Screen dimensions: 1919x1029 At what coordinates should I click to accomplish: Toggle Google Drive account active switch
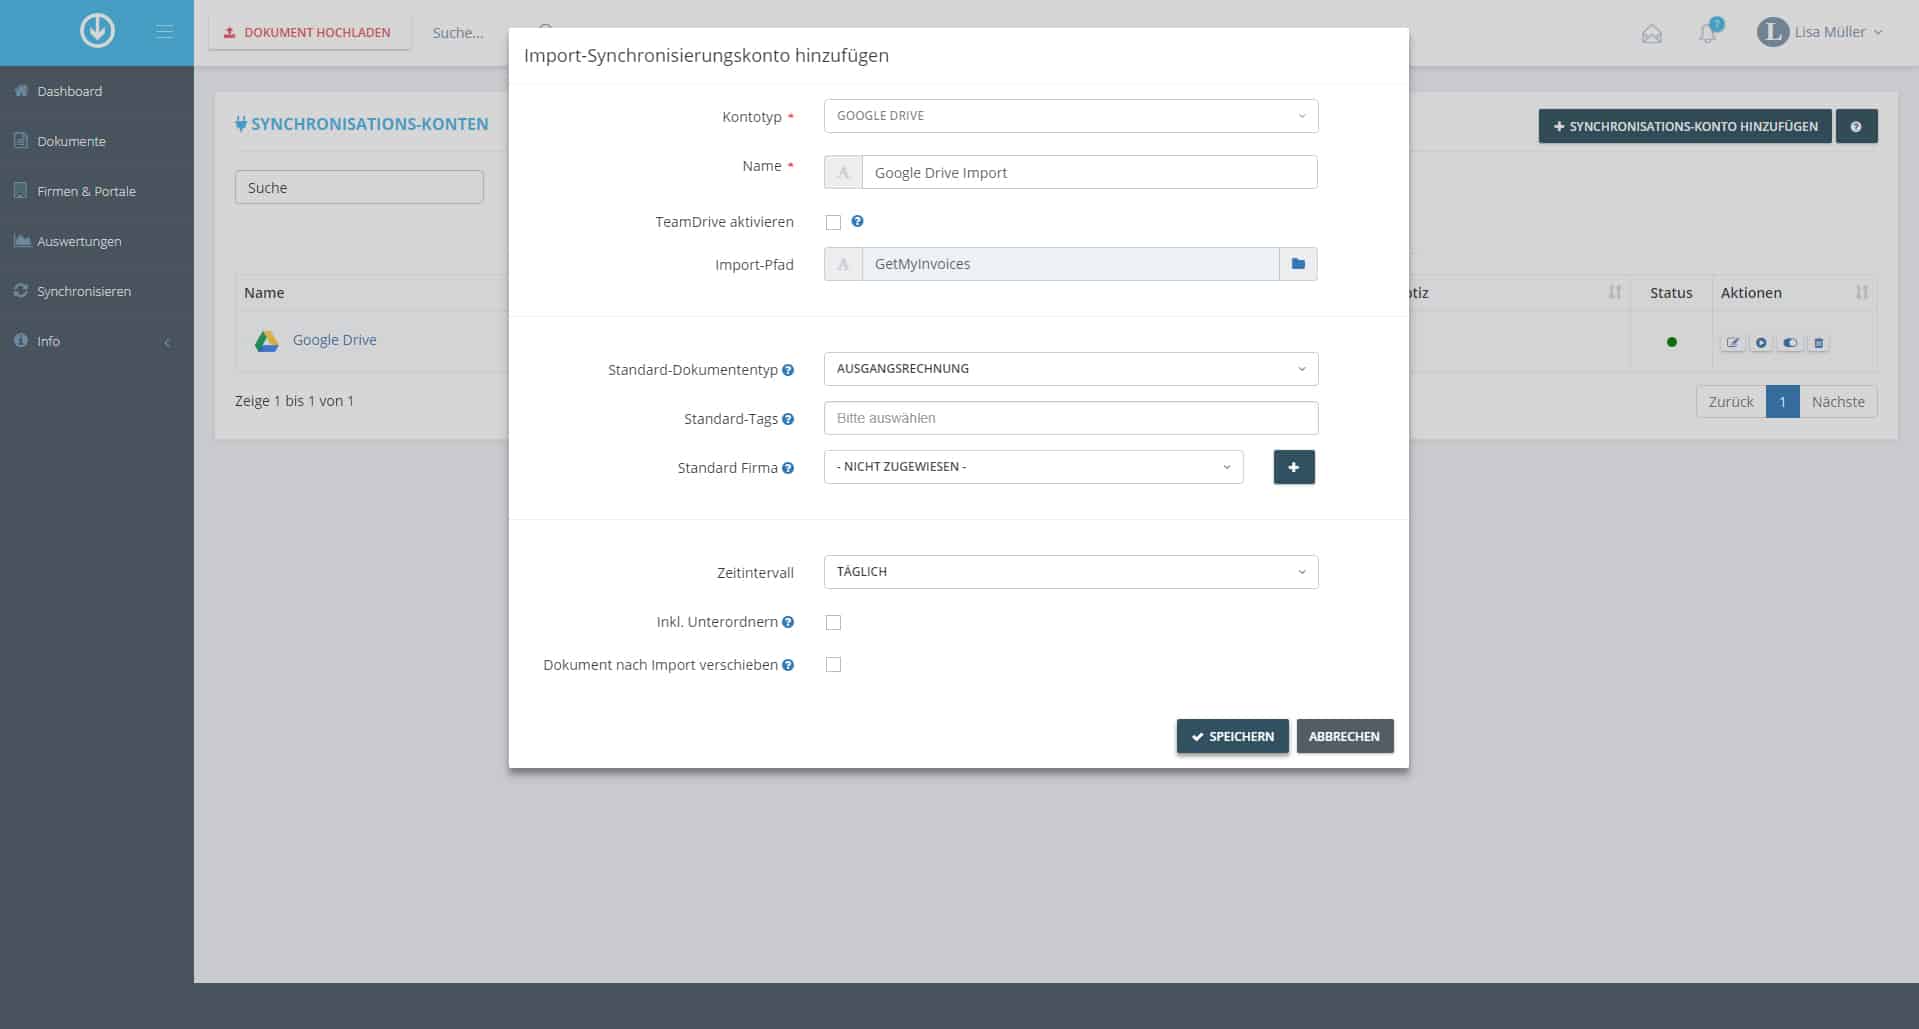pos(1790,343)
